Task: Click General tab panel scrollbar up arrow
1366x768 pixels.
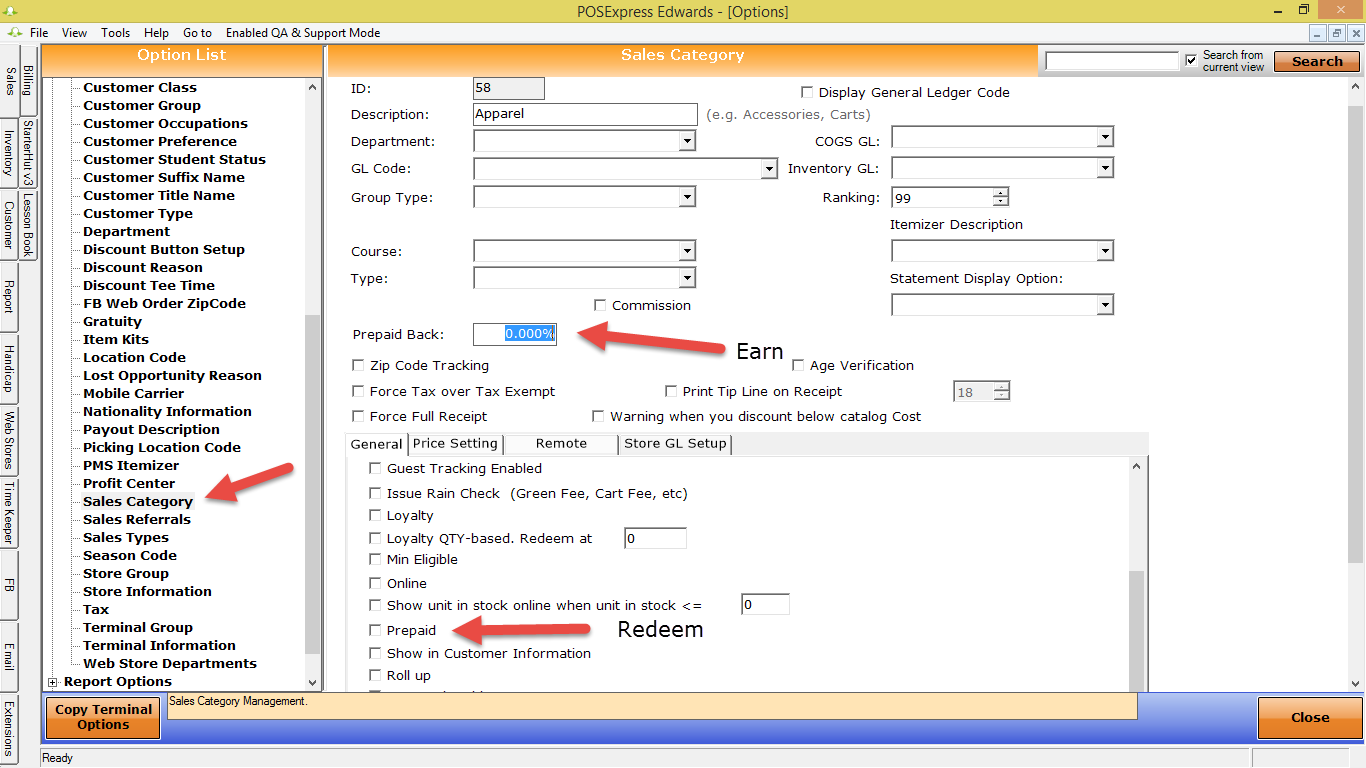Action: (1136, 466)
